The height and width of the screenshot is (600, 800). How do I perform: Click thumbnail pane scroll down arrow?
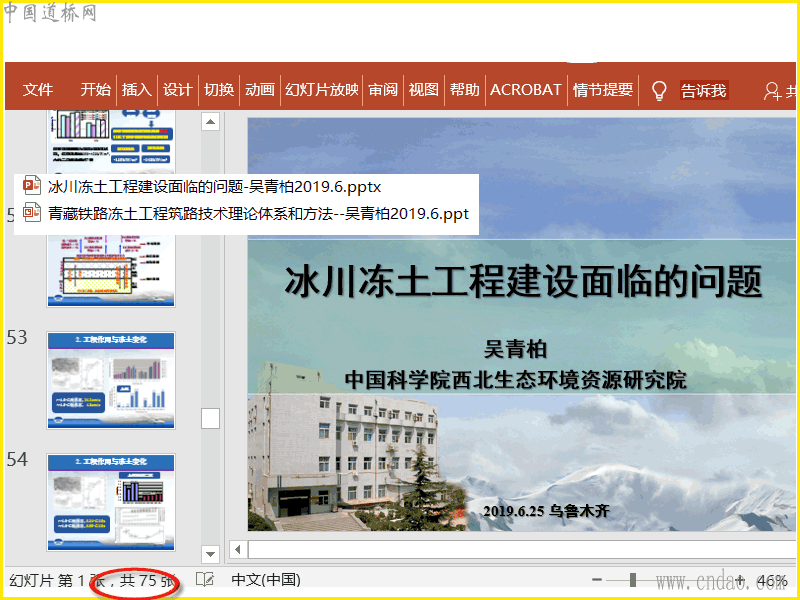211,554
